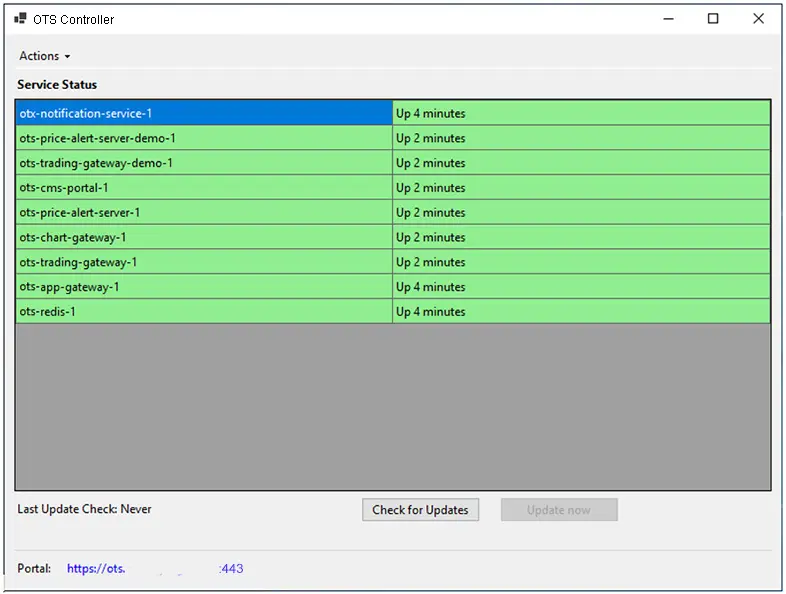Screen dimensions: 786x594
Task: Click the grayed-out Update now button
Action: point(559,510)
